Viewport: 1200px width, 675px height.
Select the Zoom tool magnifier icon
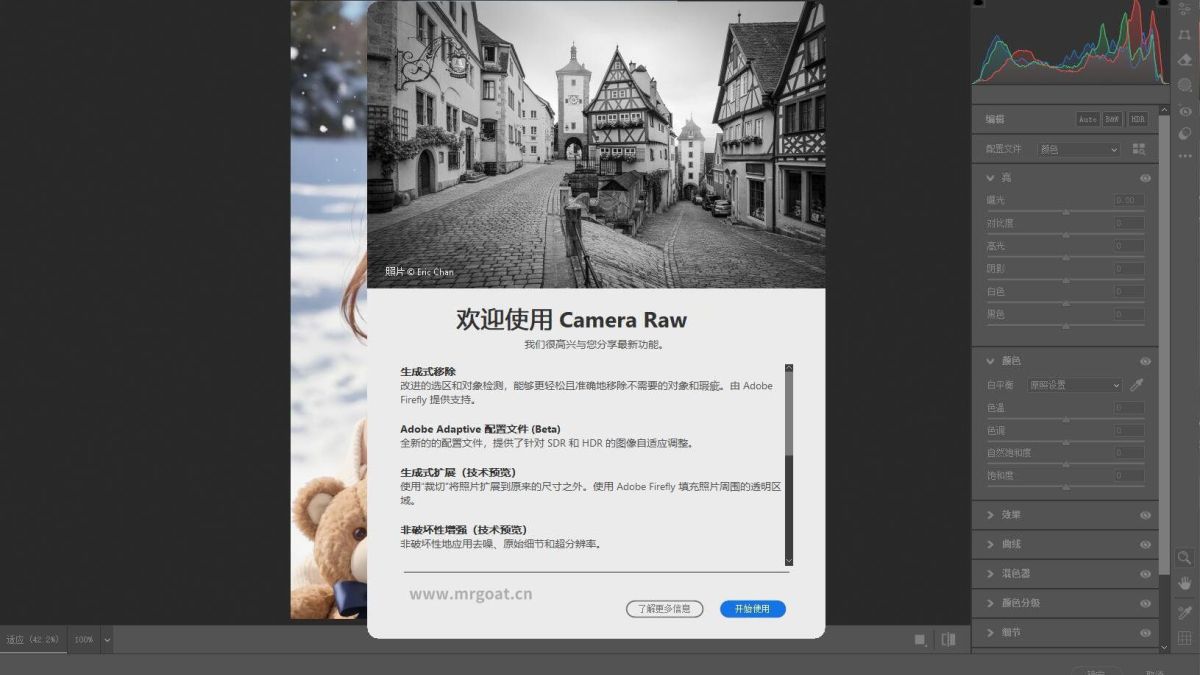[x=1184, y=557]
